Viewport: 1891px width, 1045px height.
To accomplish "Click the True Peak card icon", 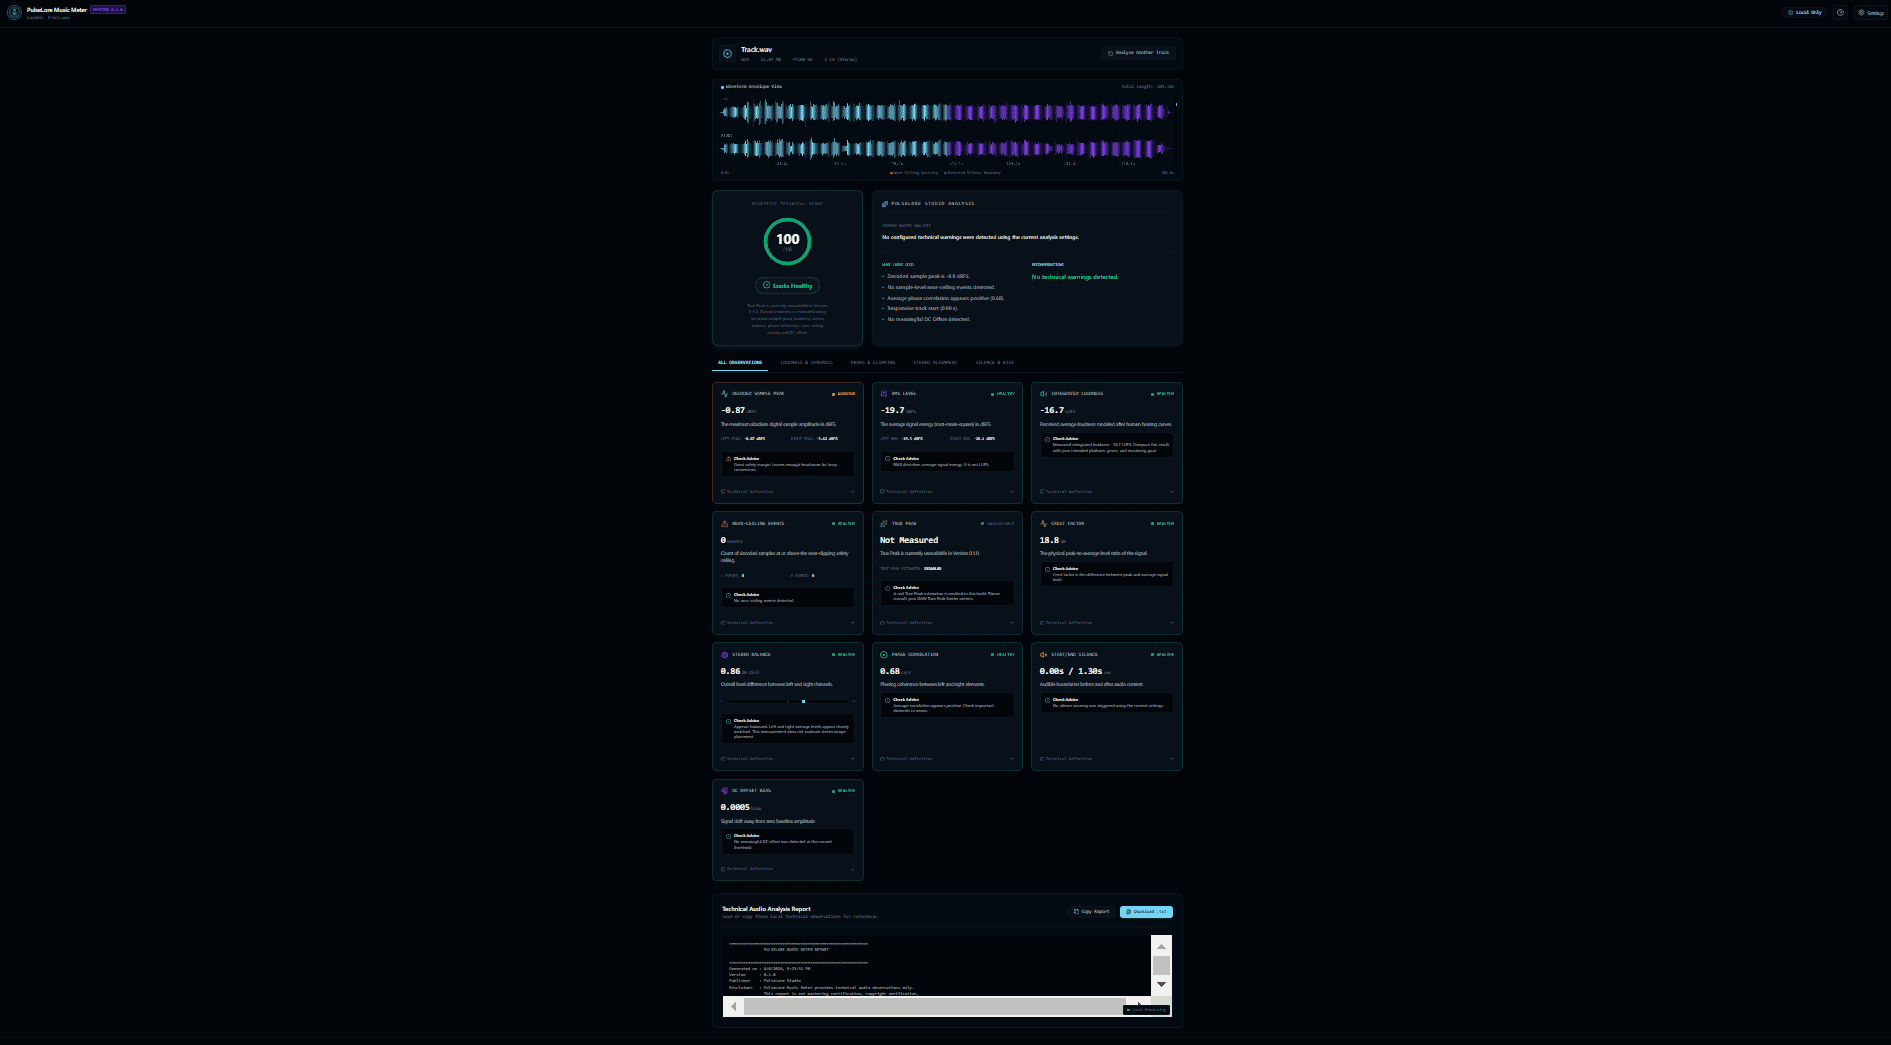I will tap(884, 524).
